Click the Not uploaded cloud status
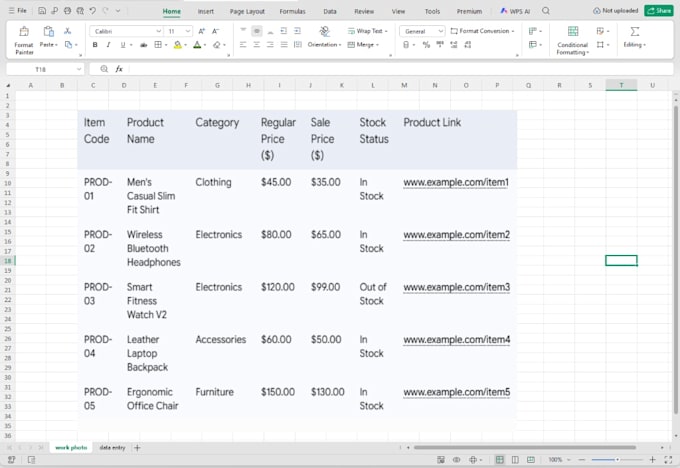The image size is (680, 468). [615, 11]
